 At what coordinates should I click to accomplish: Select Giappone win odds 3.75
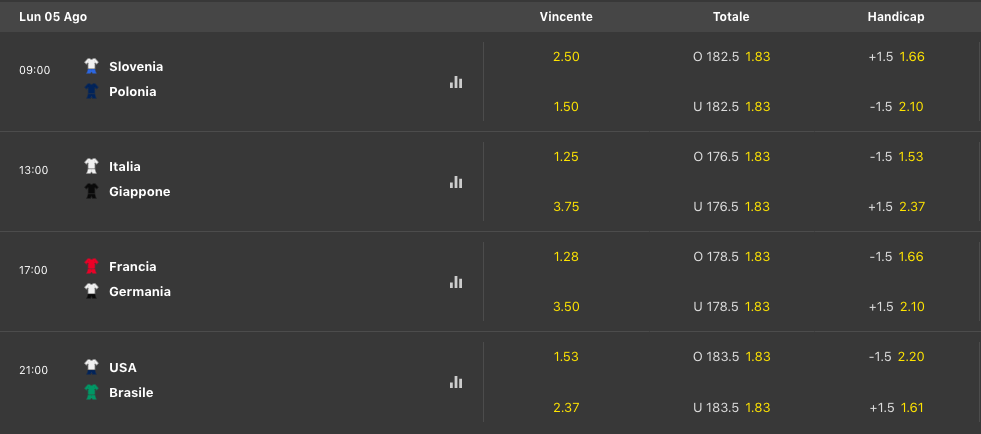[566, 207]
